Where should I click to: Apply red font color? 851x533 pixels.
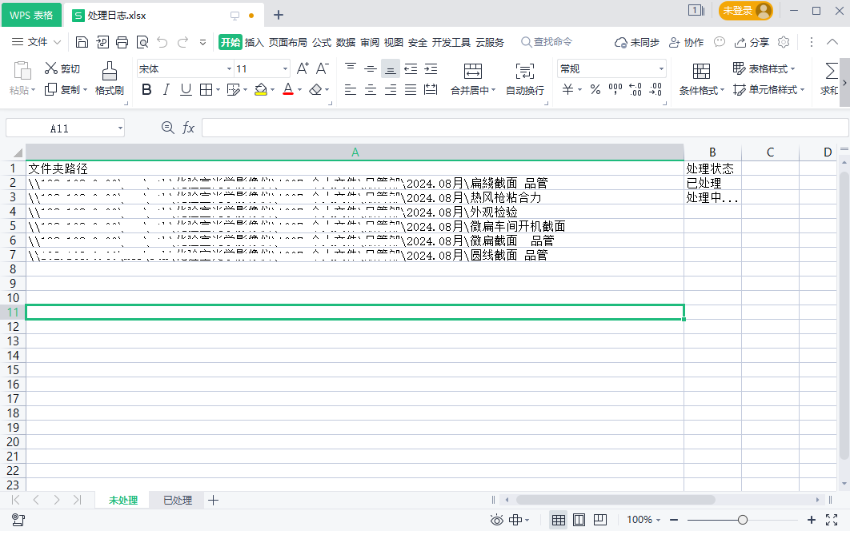tap(288, 90)
